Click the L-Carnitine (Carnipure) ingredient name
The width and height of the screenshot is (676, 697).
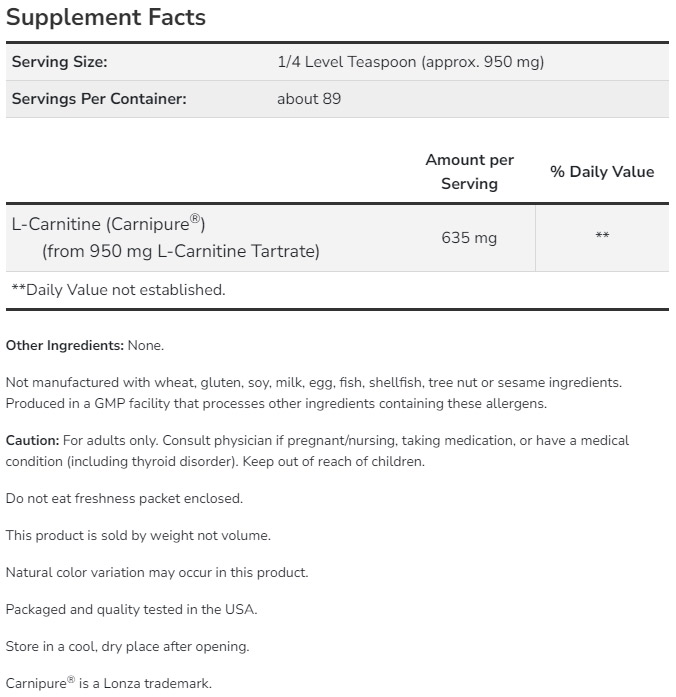pyautogui.click(x=108, y=223)
